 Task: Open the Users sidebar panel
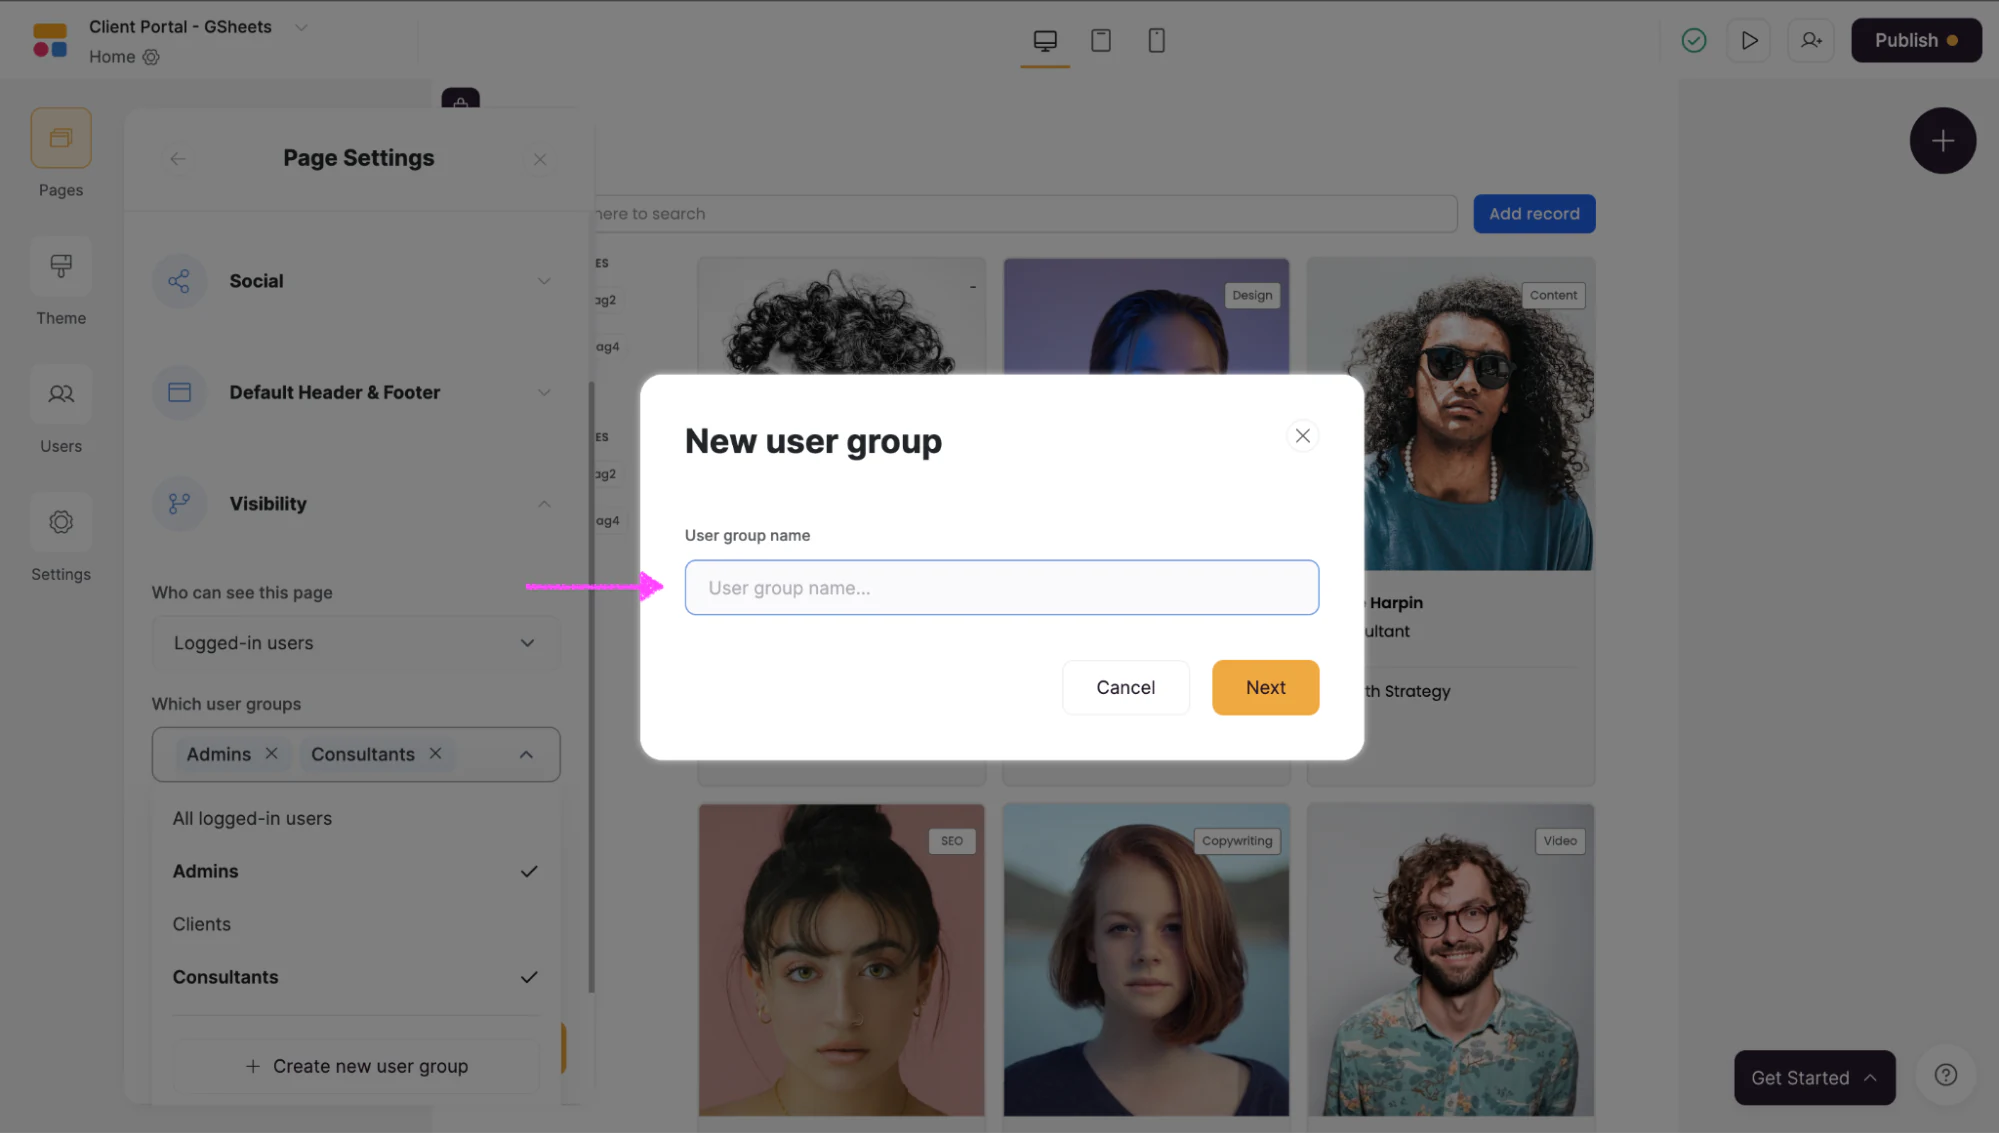(x=61, y=394)
